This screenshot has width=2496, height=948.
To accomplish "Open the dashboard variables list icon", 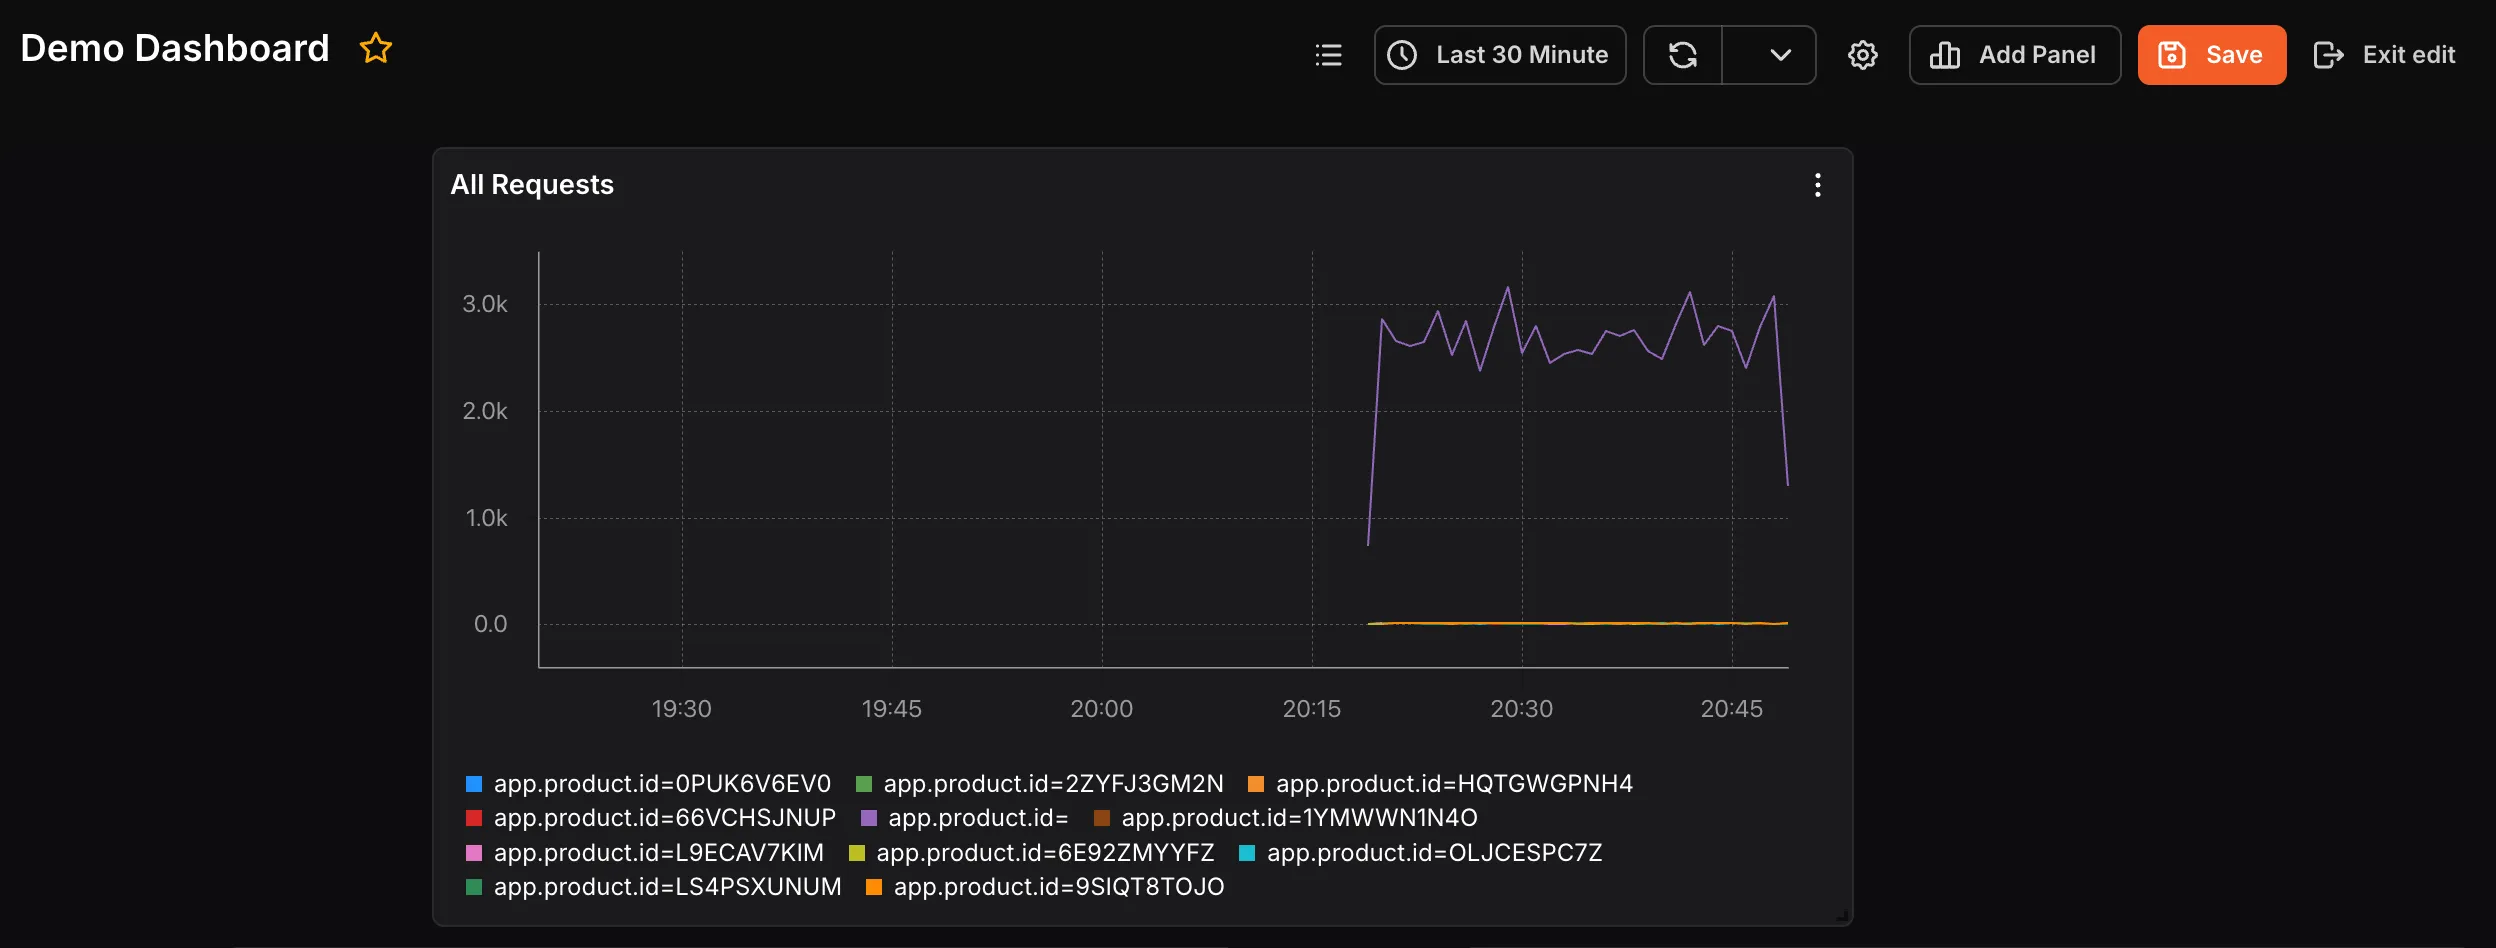I will coord(1329,55).
